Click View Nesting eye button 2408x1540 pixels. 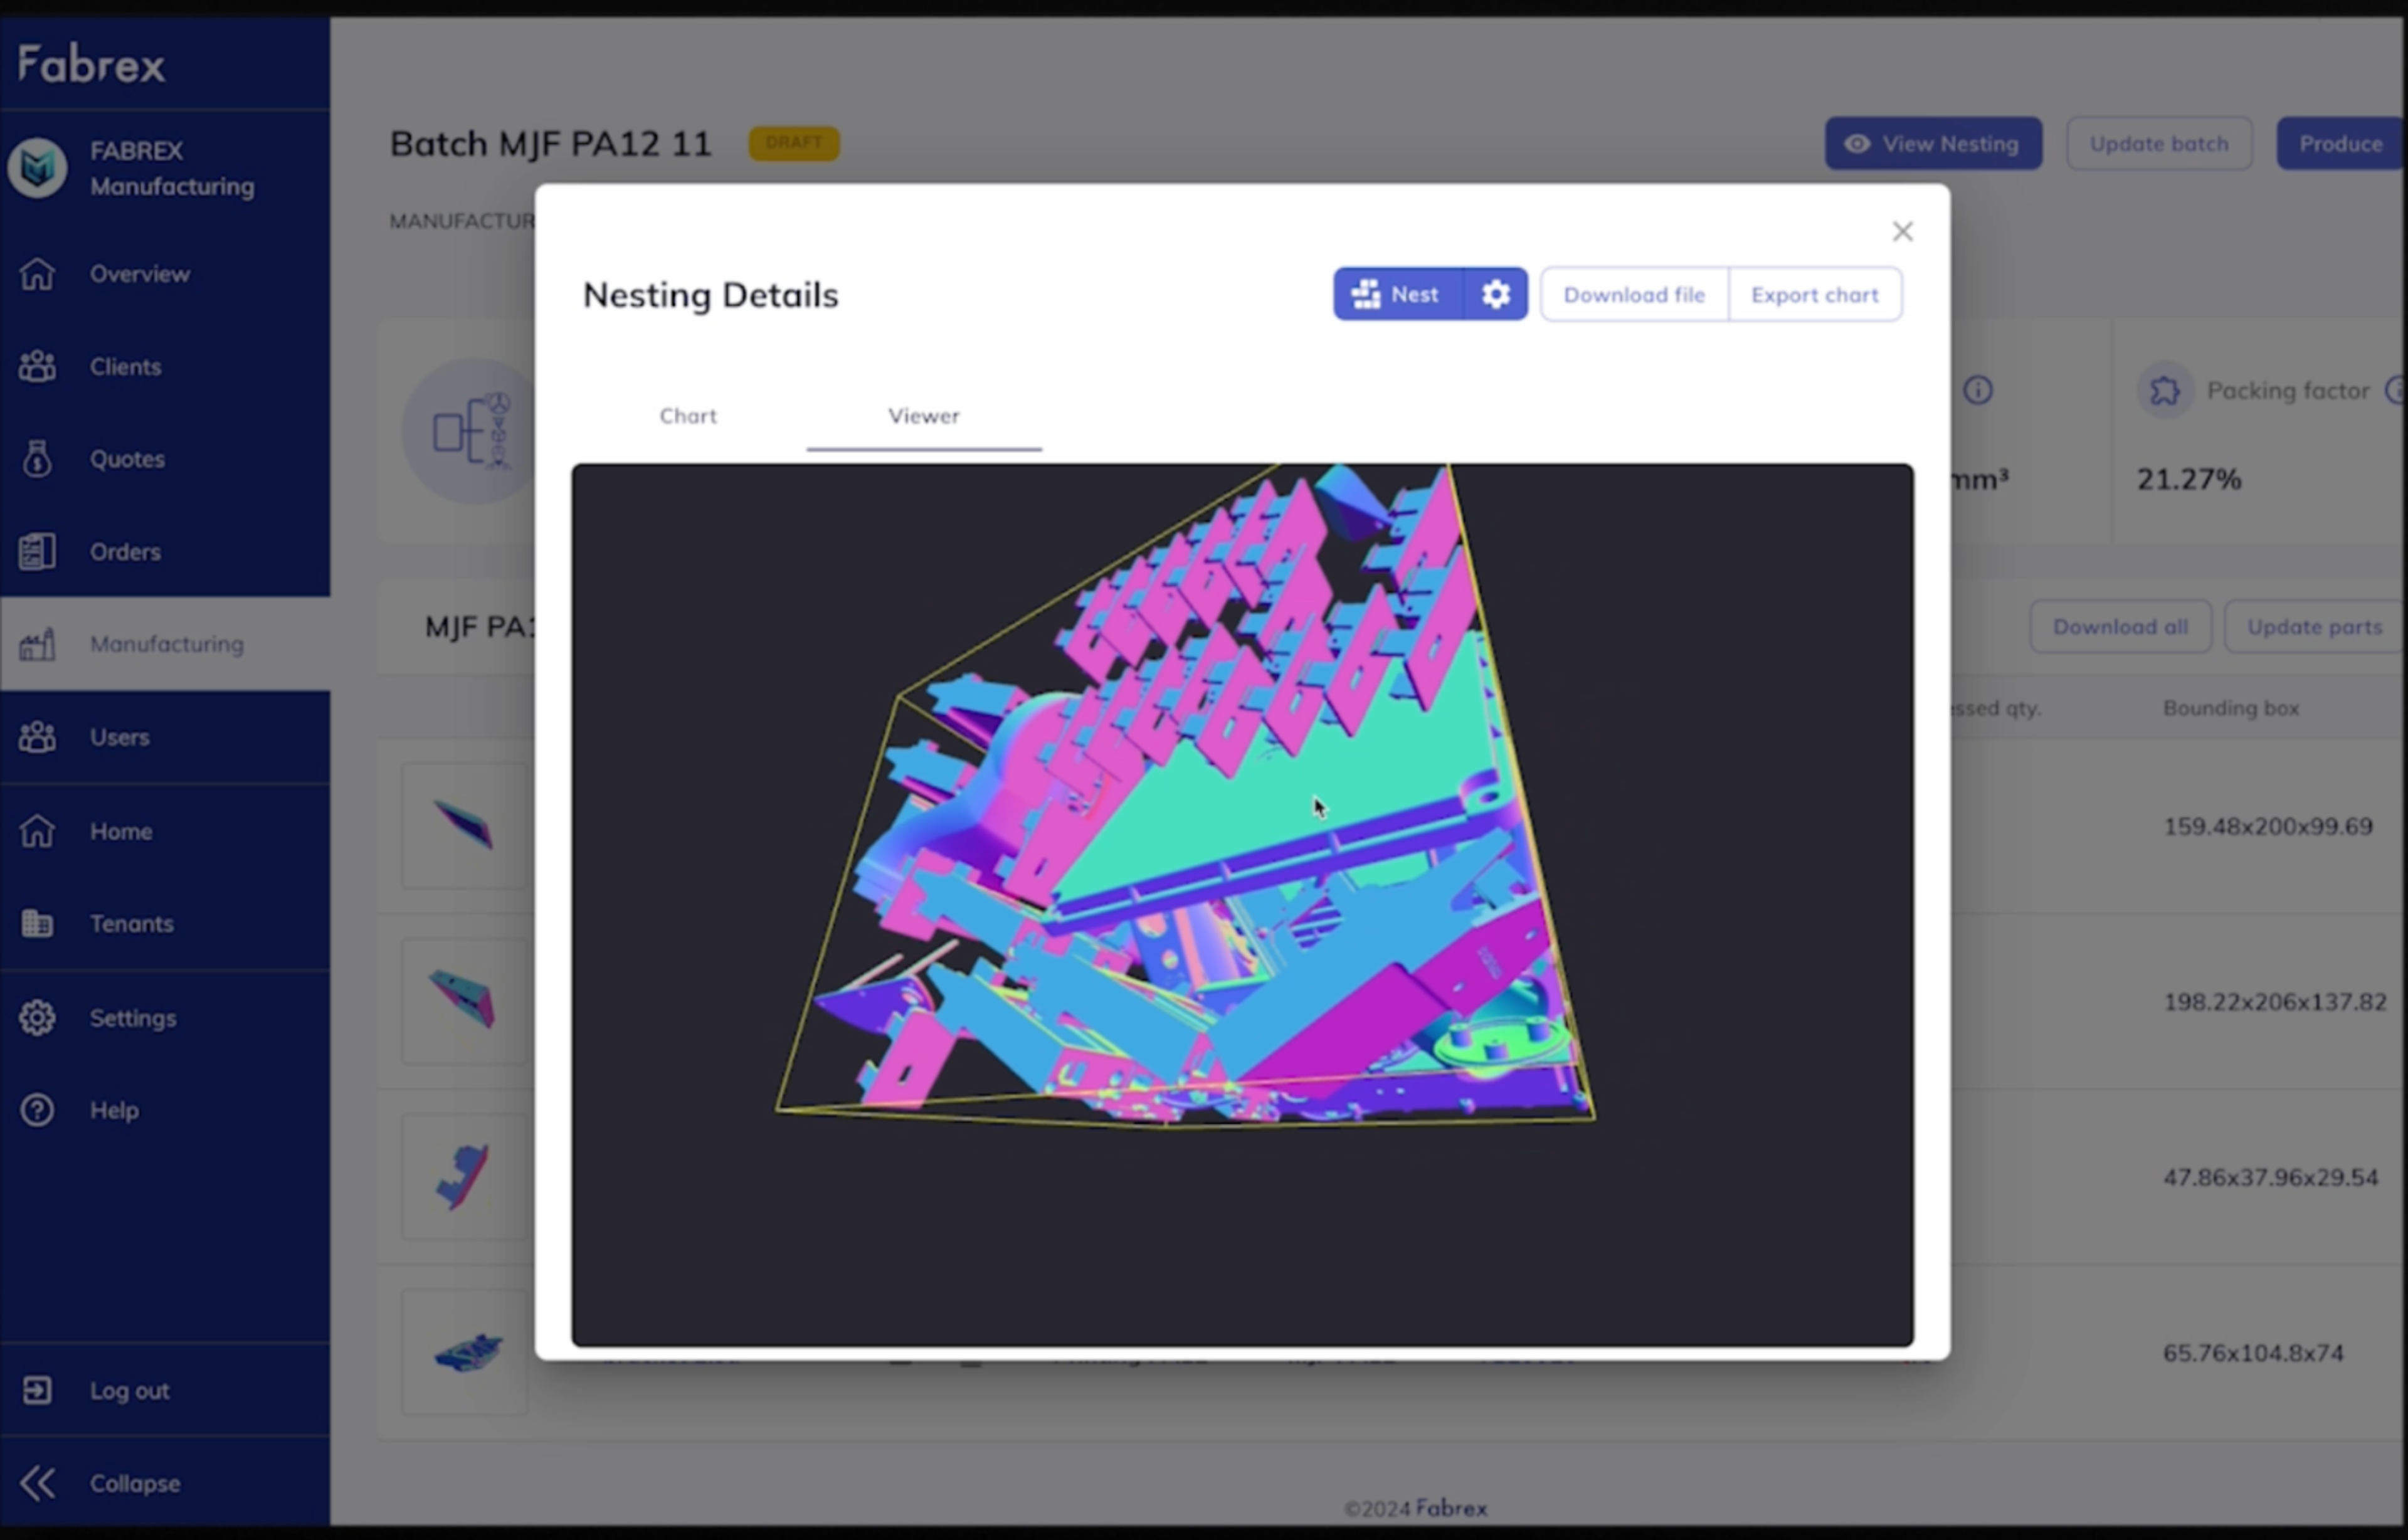click(x=1932, y=144)
